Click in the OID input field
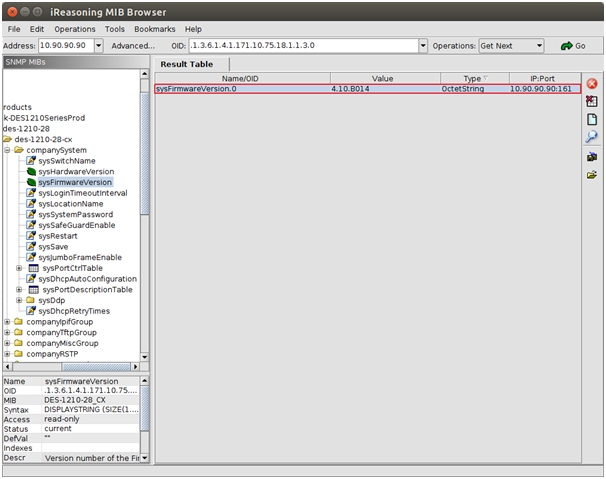Image resolution: width=606 pixels, height=479 pixels. pos(300,46)
